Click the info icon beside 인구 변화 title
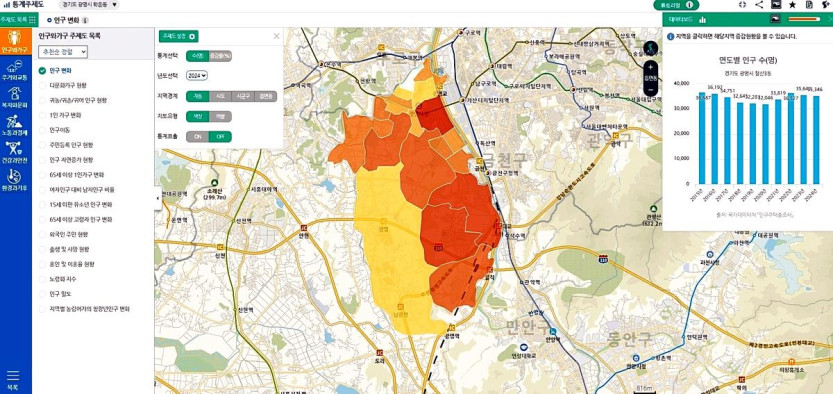The image size is (833, 394). point(86,20)
